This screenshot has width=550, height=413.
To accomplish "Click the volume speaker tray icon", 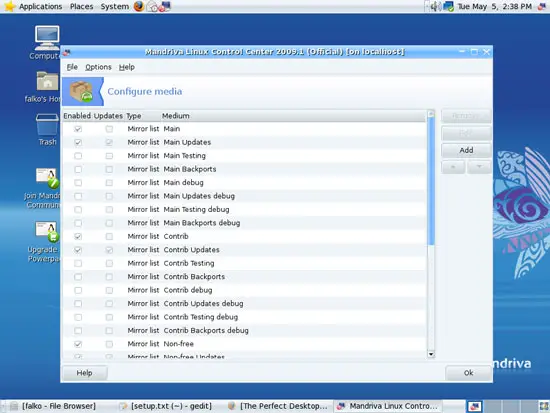I will [435, 6].
